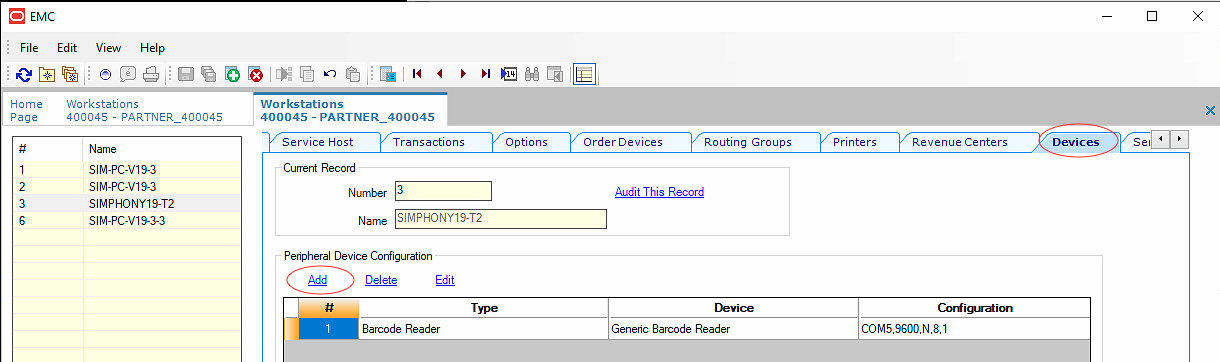Maximize the EMC window
This screenshot has height=362, width=1220.
[1151, 16]
